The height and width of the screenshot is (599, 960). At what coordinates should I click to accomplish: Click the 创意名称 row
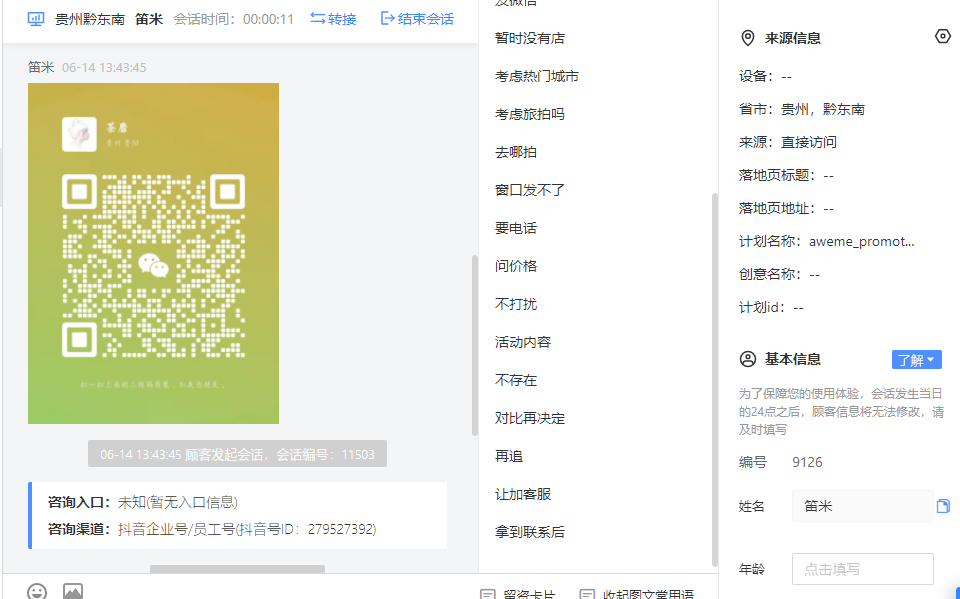(779, 274)
